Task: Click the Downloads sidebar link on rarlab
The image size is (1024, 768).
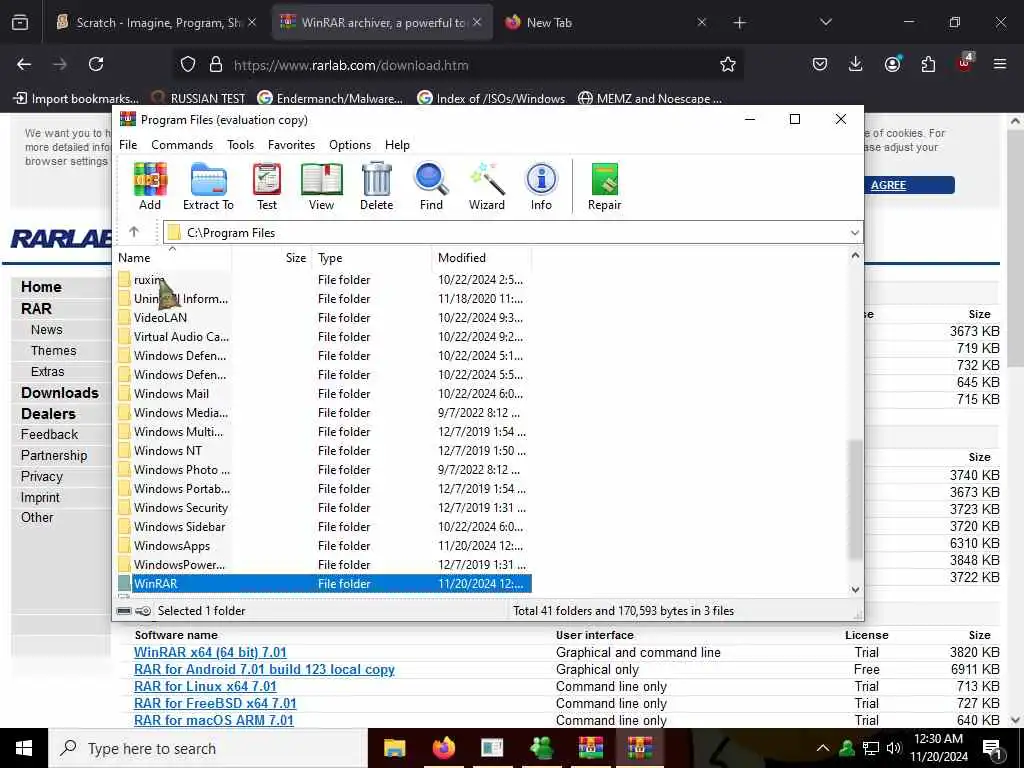Action: tap(60, 392)
